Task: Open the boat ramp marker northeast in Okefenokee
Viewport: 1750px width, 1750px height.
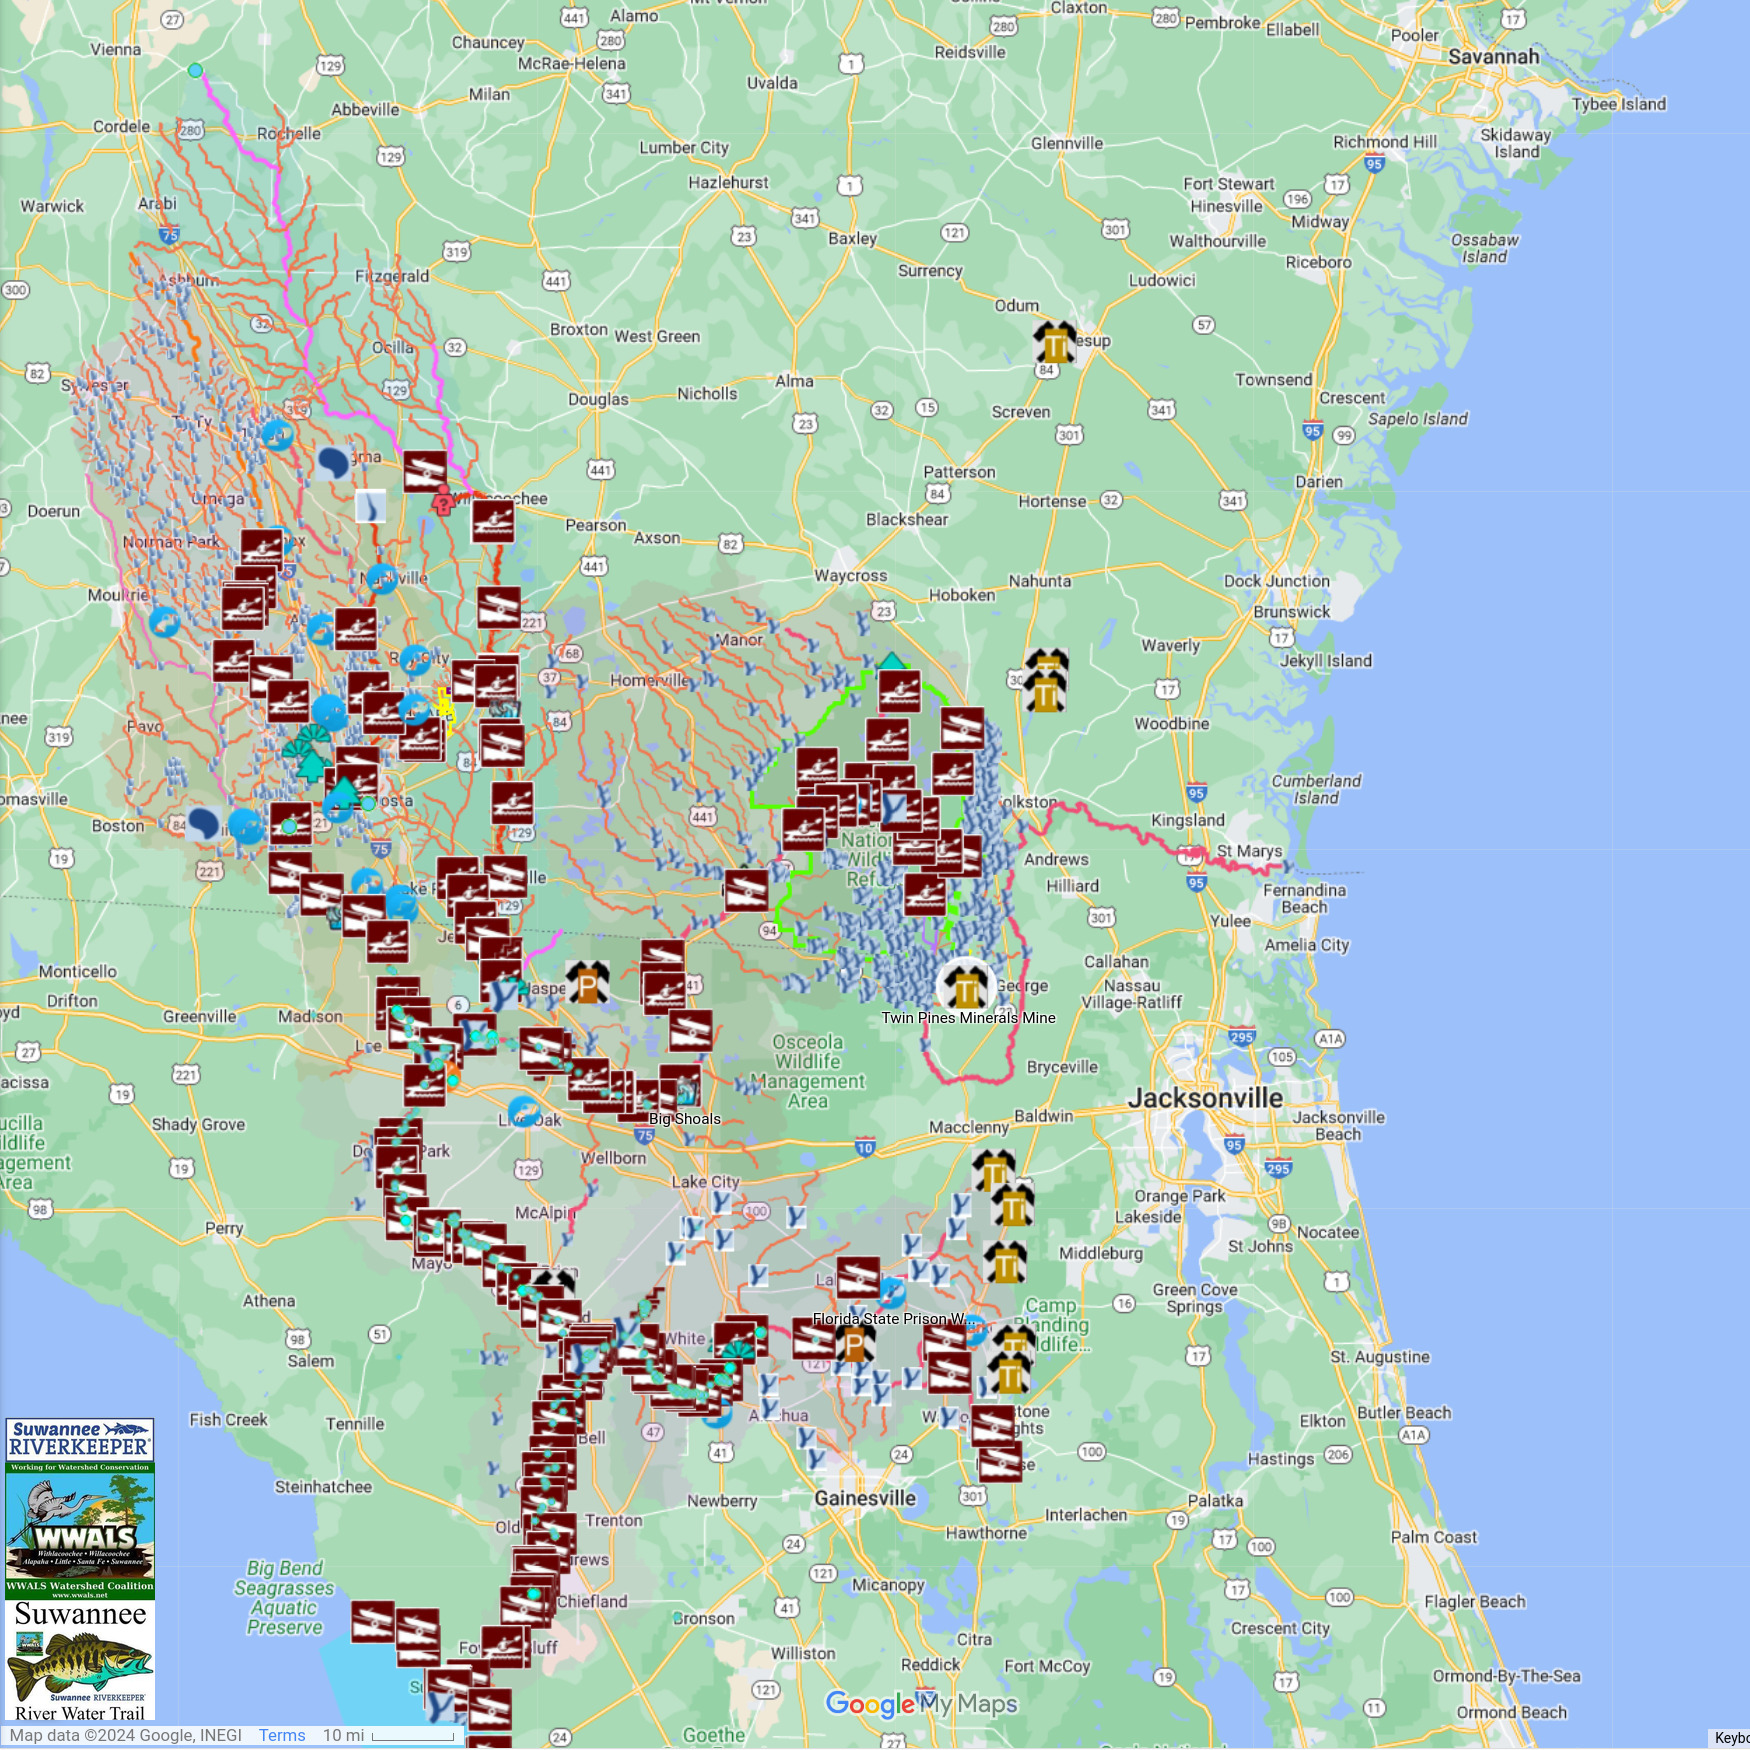Action: click(x=963, y=729)
